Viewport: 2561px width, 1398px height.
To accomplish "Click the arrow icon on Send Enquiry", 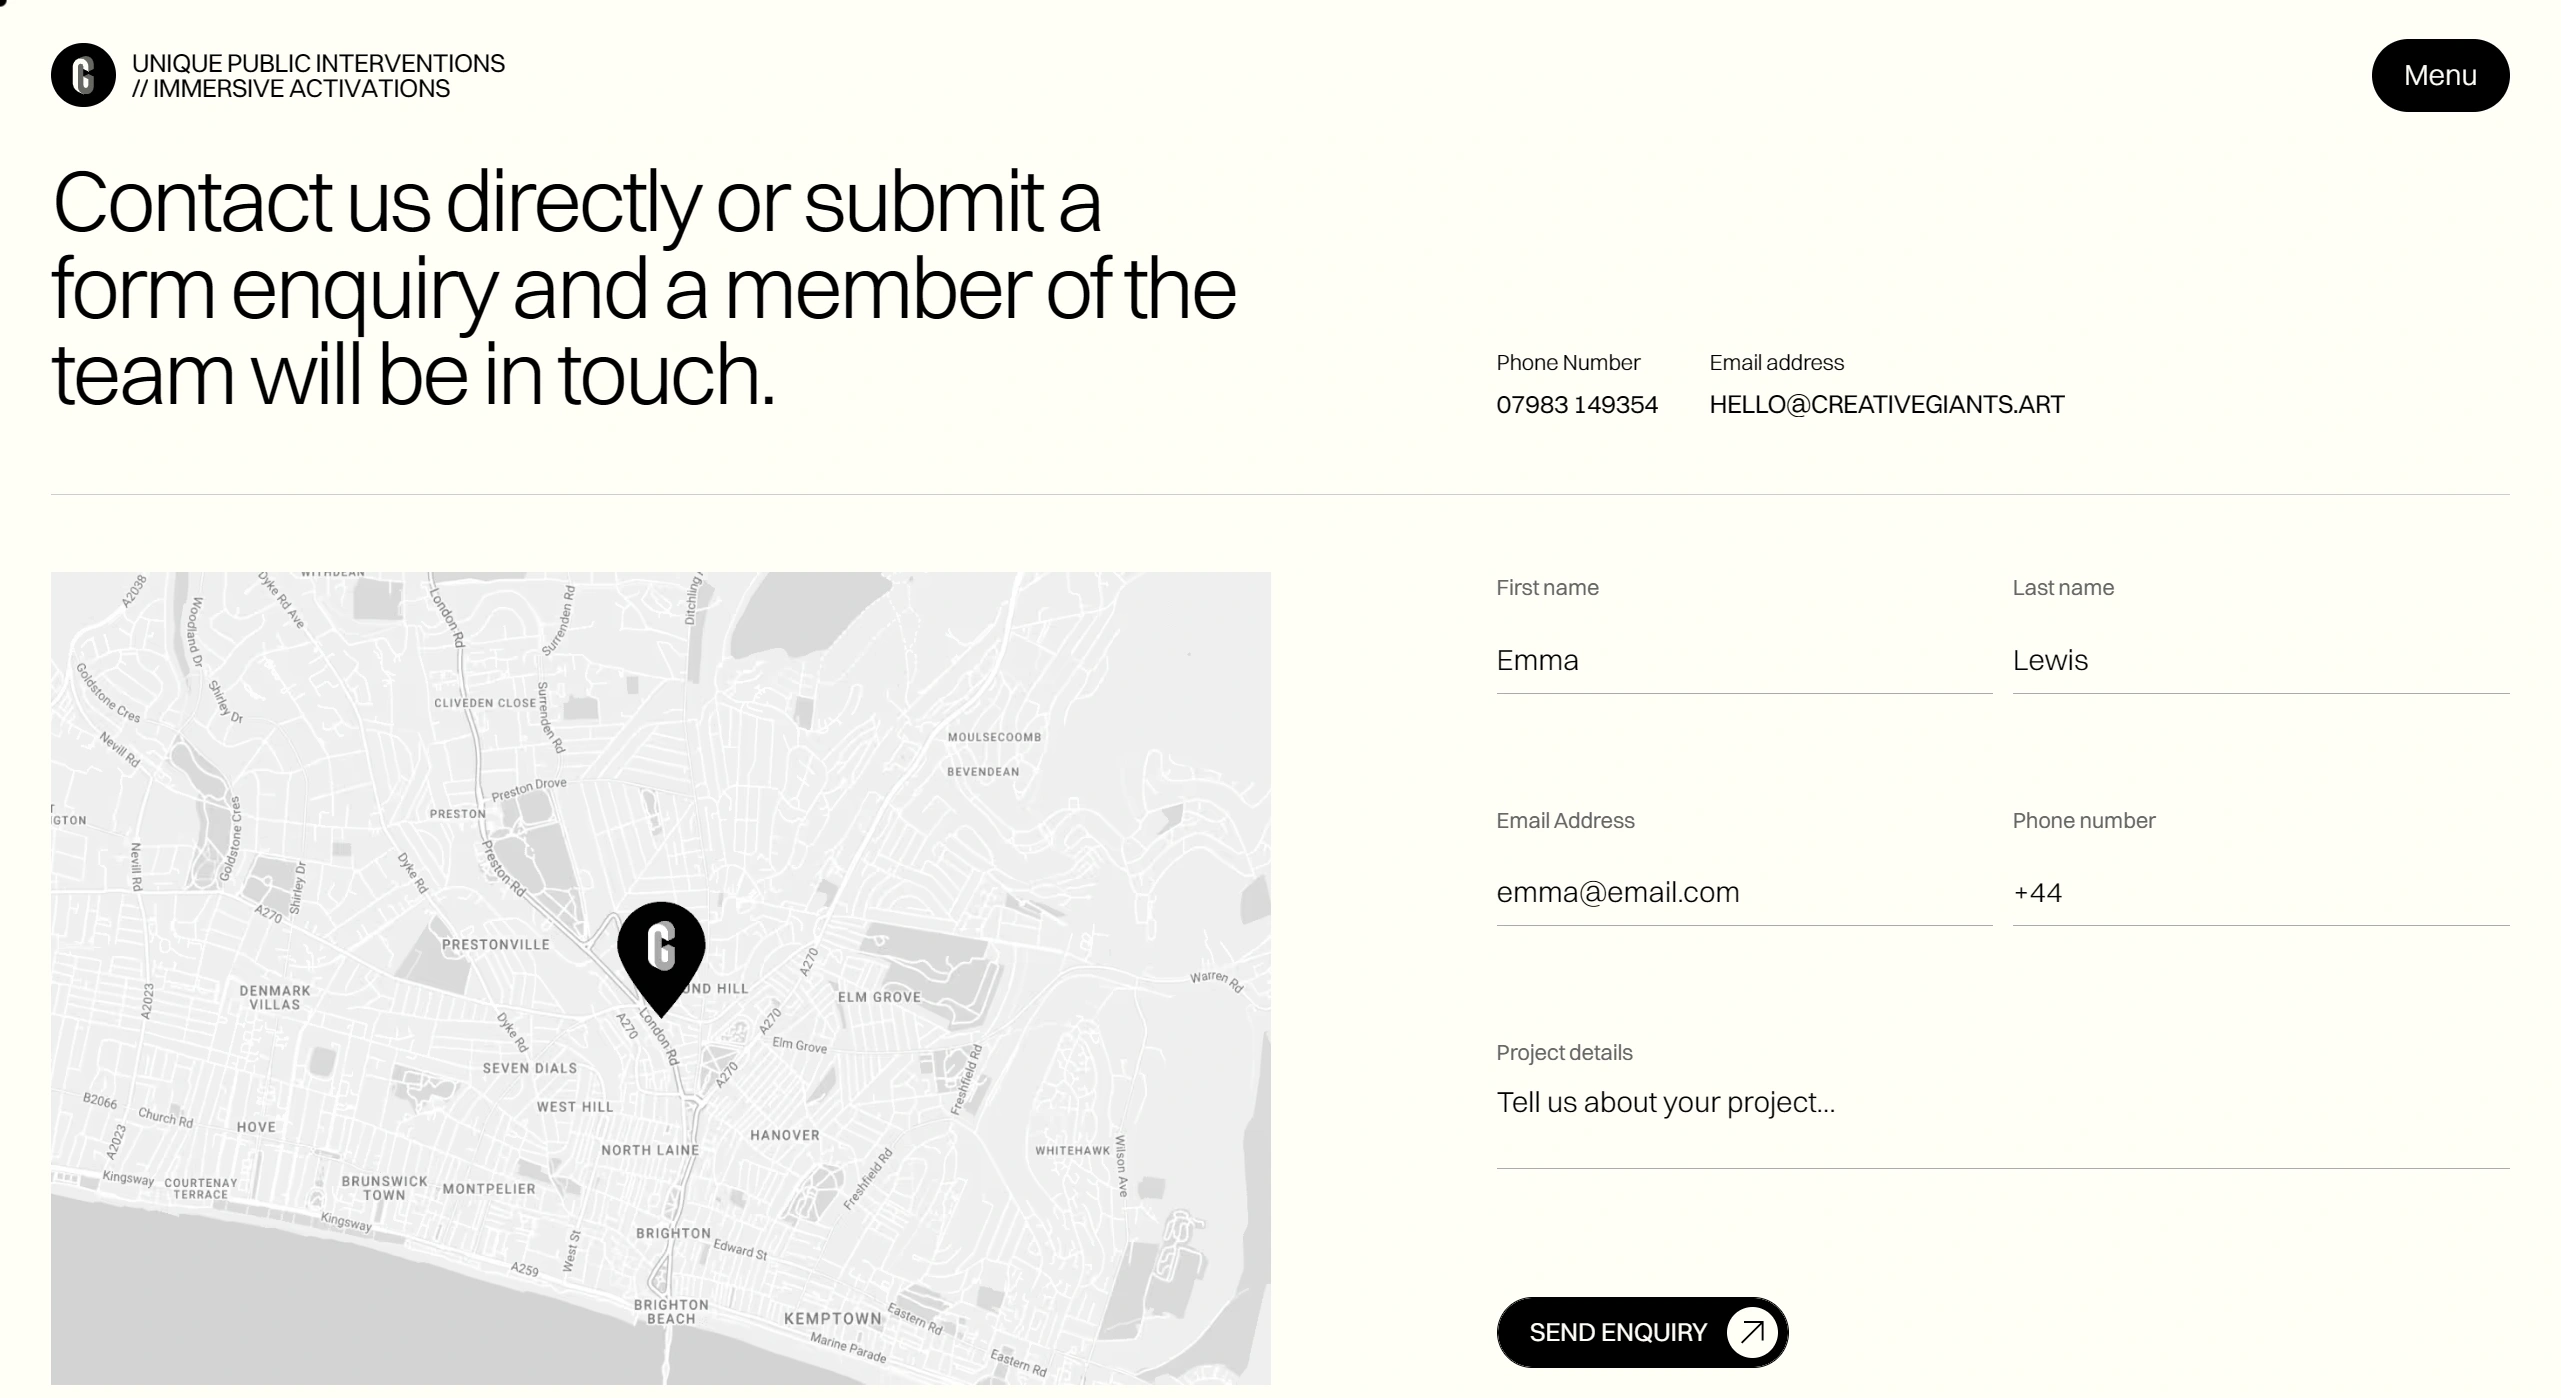I will (x=1751, y=1332).
